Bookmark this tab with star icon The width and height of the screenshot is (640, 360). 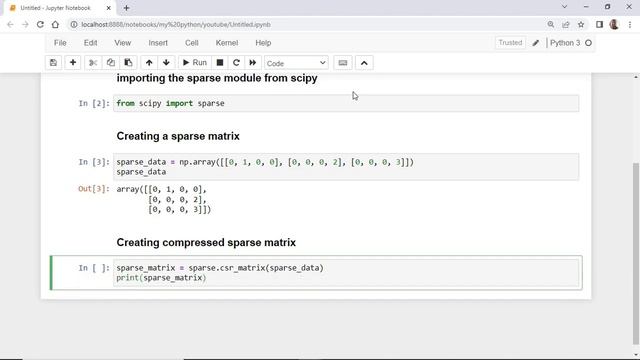(x=581, y=24)
